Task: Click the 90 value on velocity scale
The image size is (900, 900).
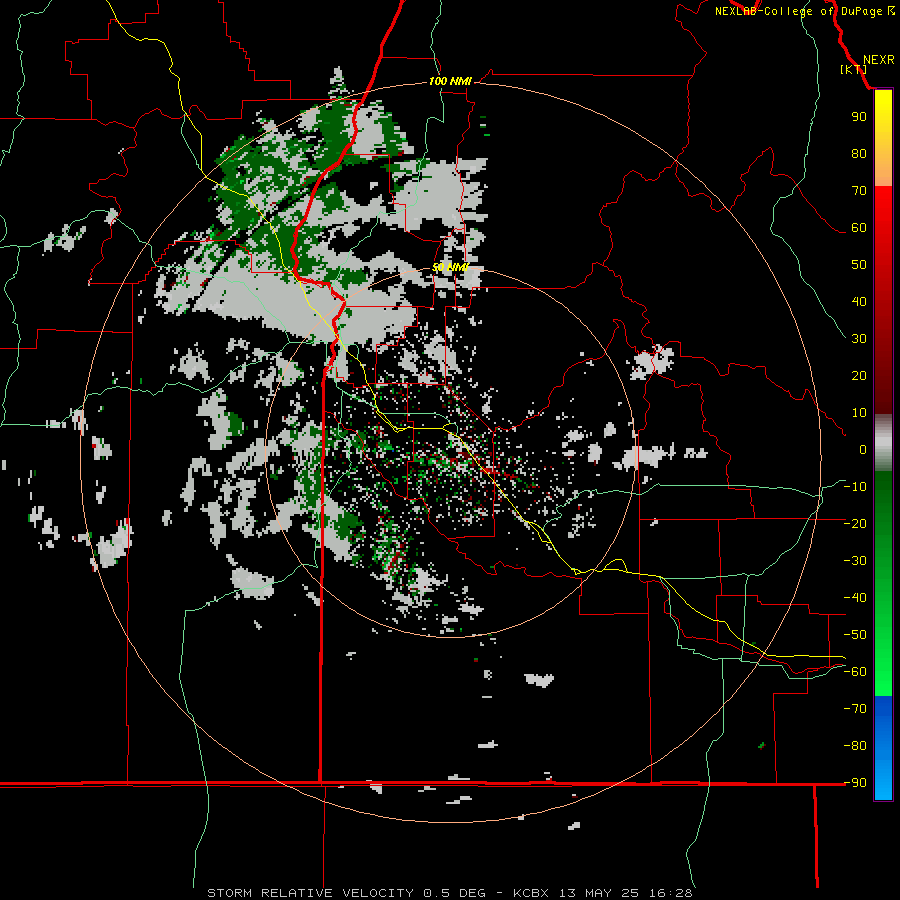Action: click(x=859, y=117)
